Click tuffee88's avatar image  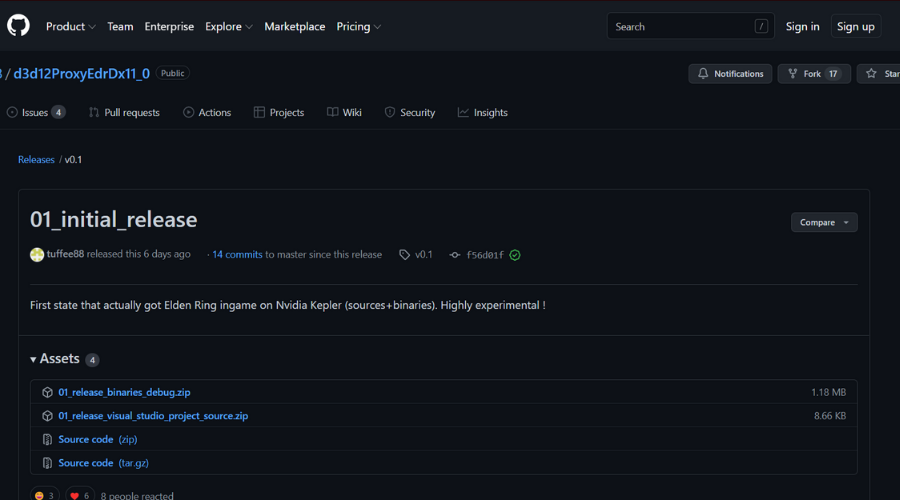37,255
